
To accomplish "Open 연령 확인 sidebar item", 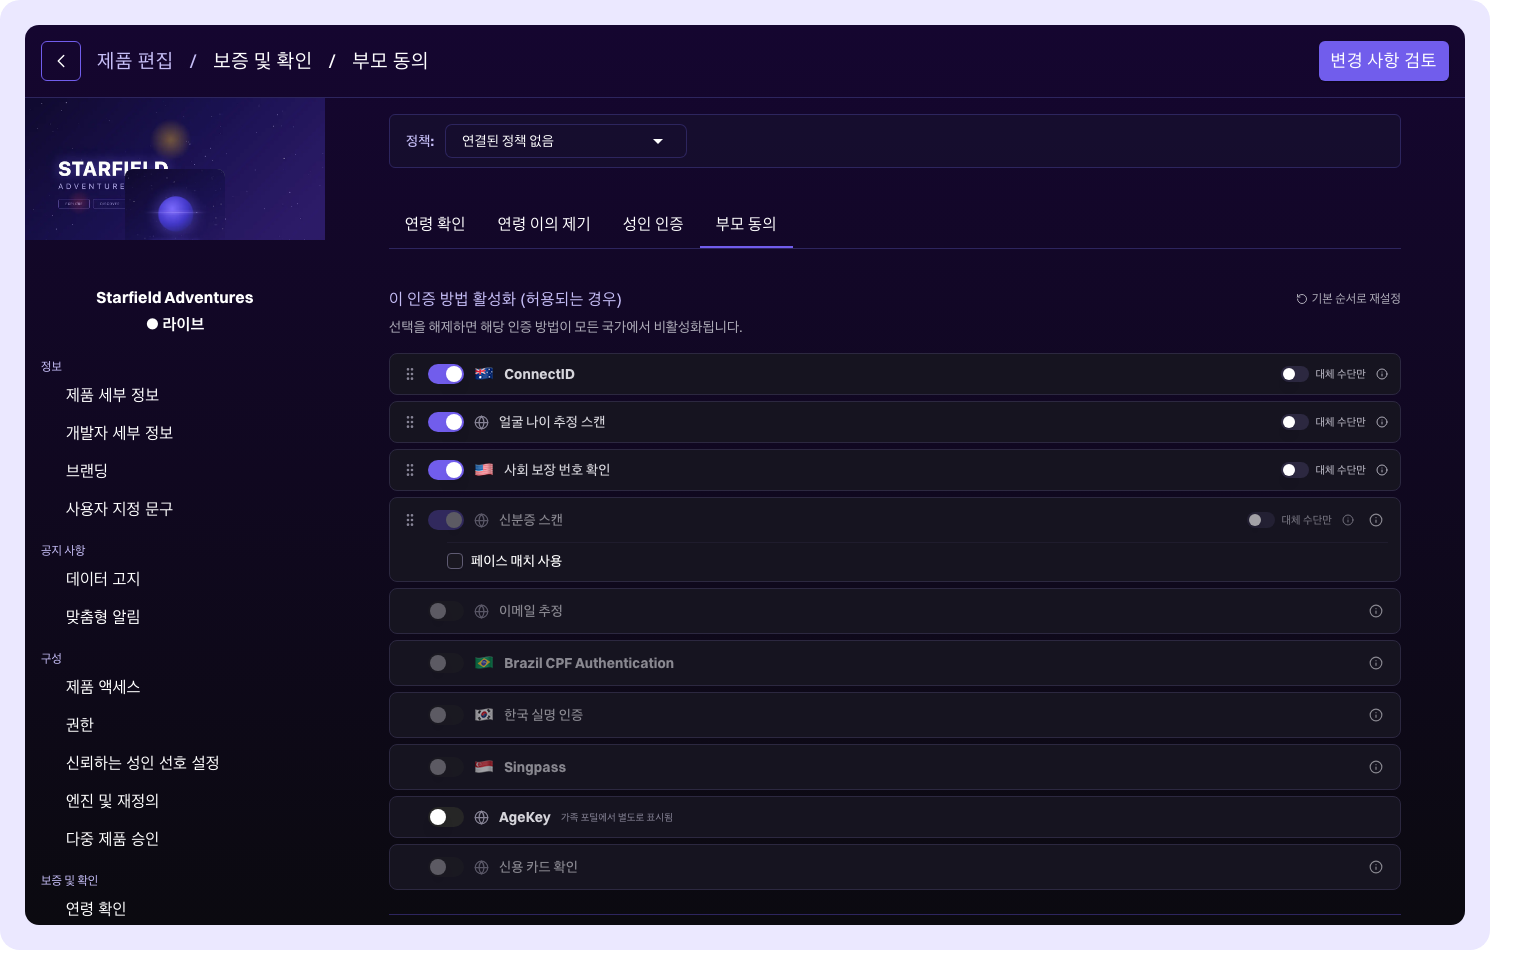I will pos(96,909).
